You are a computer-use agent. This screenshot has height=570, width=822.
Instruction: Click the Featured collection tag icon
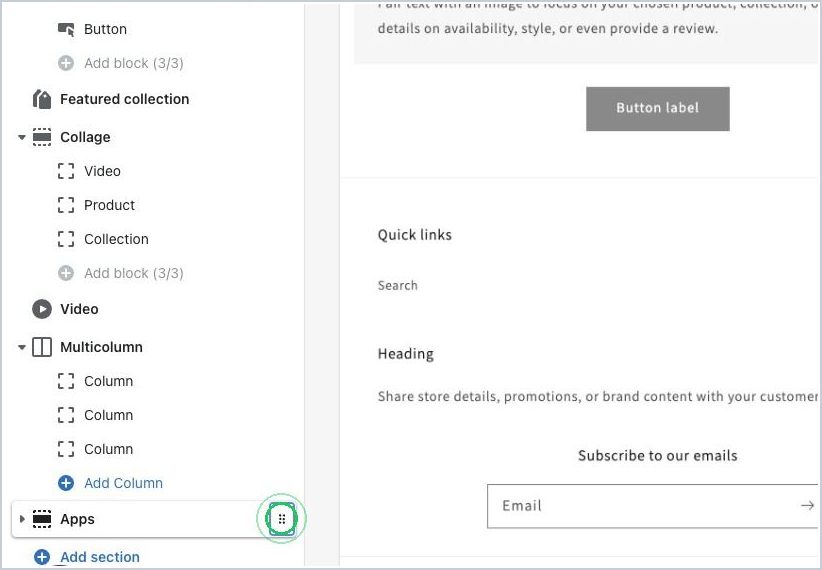pyautogui.click(x=42, y=99)
